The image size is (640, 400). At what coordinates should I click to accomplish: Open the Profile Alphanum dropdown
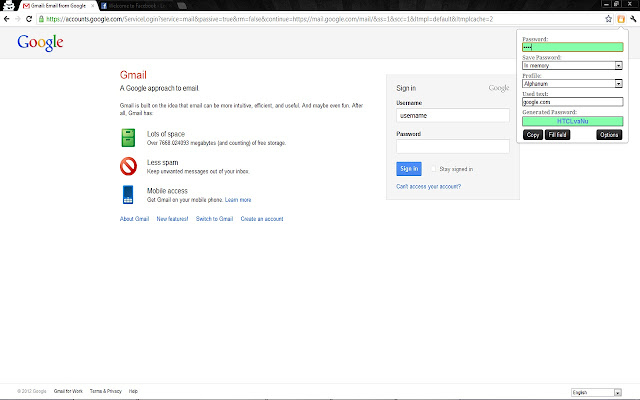click(x=572, y=84)
